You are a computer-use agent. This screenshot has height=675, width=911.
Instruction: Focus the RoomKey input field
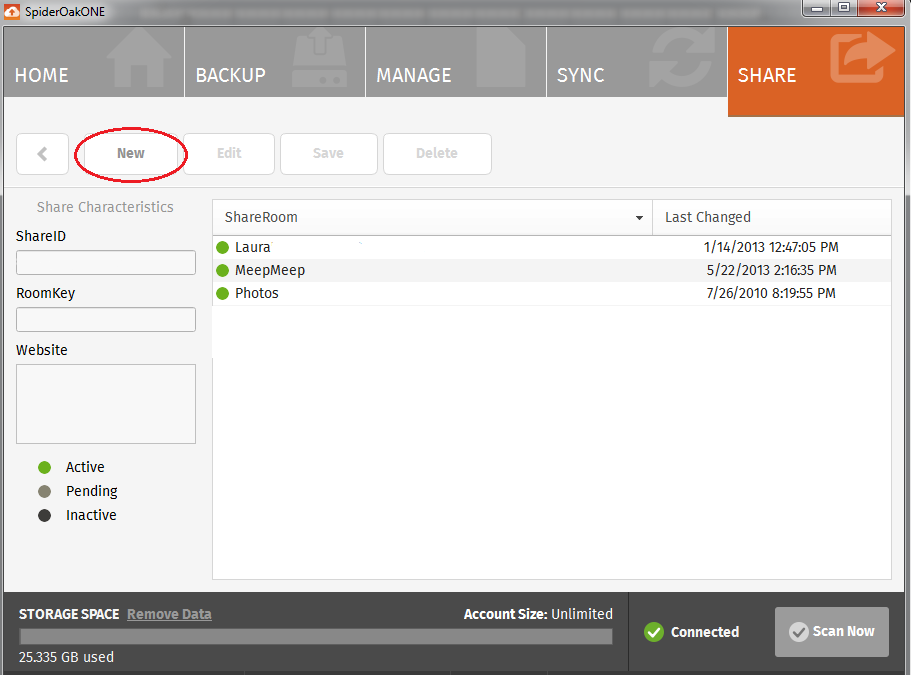tap(106, 319)
